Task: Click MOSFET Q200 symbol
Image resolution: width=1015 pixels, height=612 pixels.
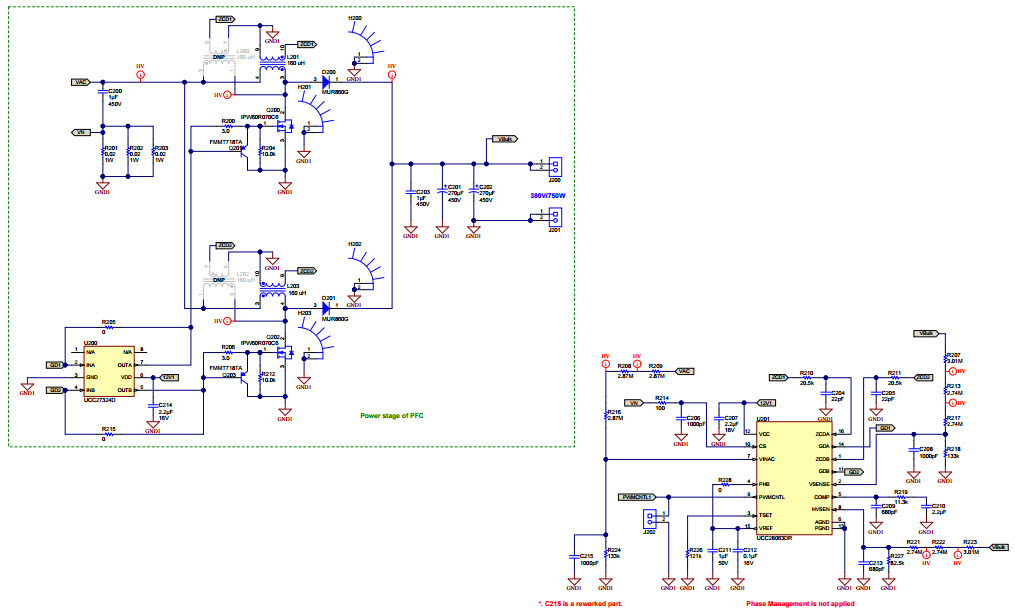Action: pyautogui.click(x=288, y=126)
